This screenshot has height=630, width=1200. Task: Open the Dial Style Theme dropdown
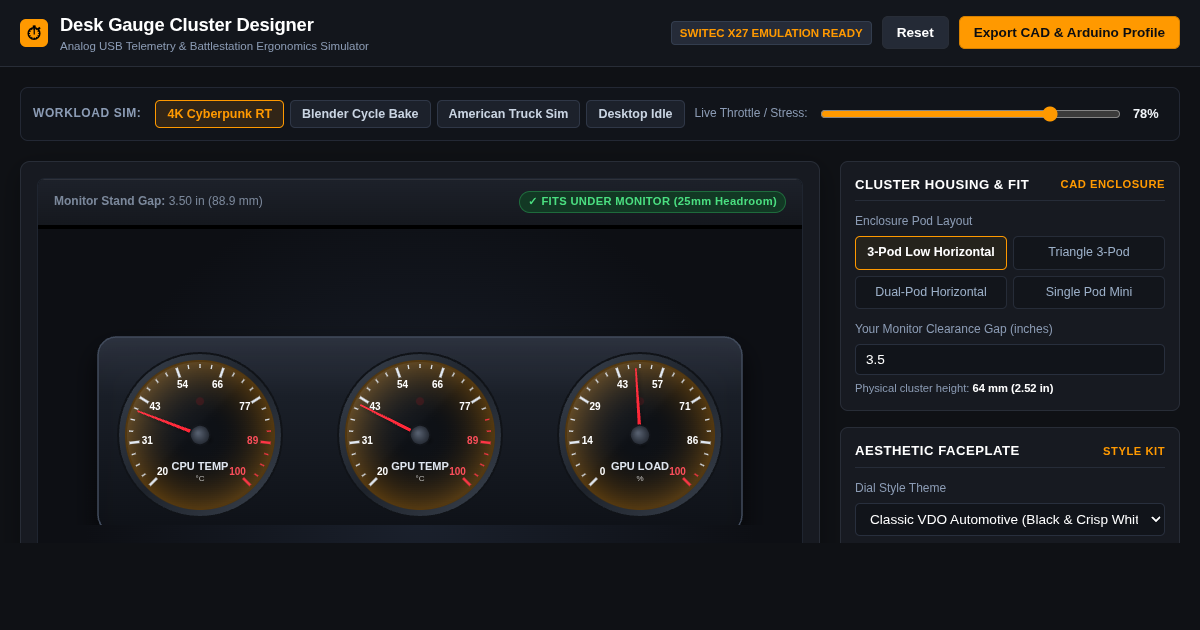(x=1010, y=520)
